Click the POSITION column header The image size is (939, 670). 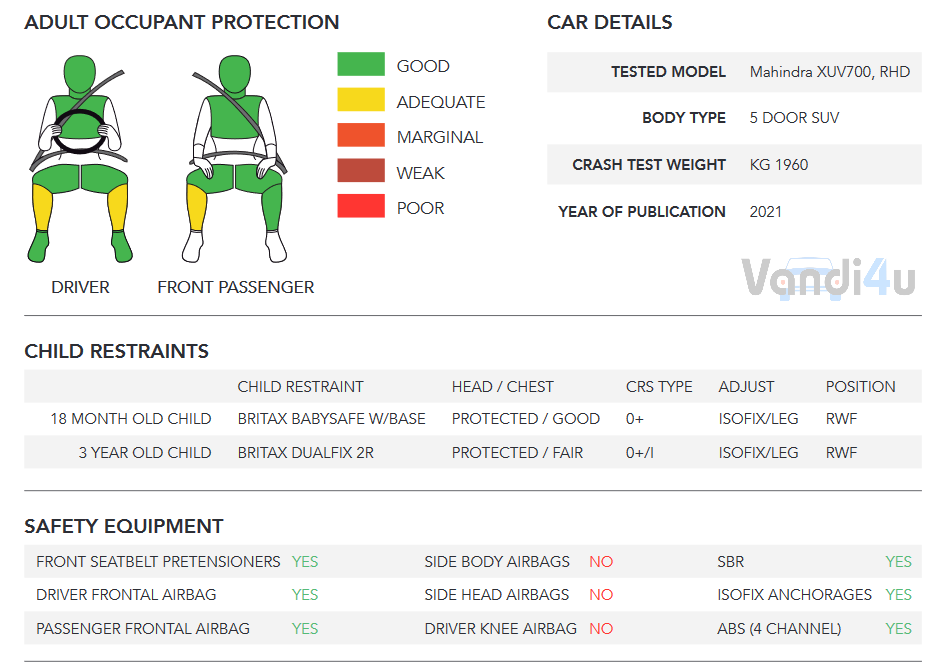[x=861, y=387]
